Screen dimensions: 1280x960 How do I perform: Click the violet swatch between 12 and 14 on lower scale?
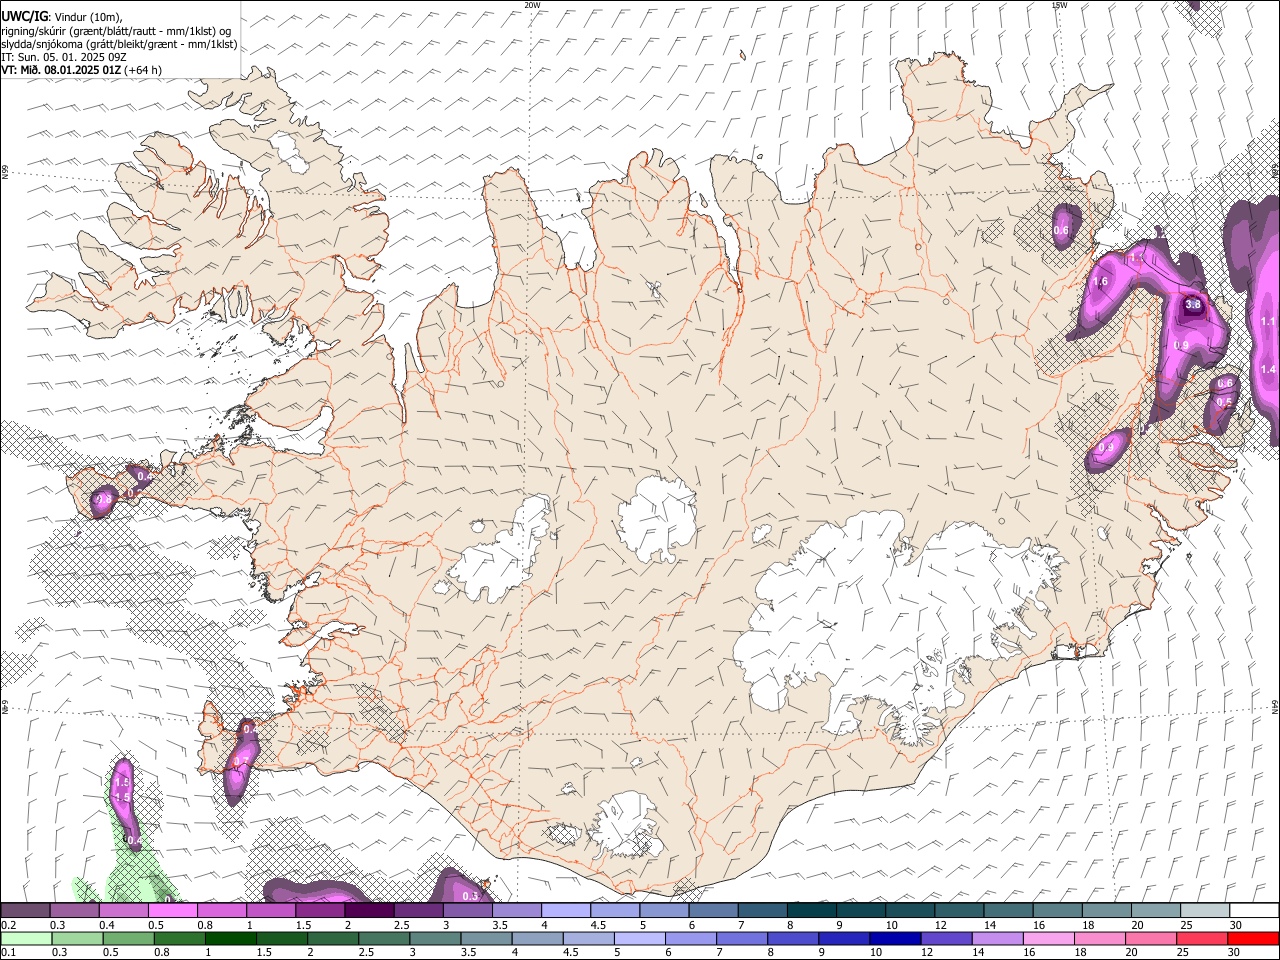click(946, 938)
